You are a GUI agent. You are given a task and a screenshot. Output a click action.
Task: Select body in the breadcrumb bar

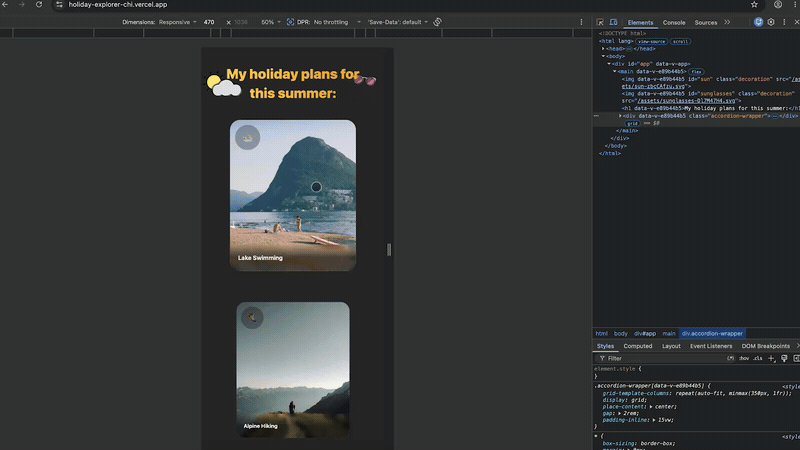click(620, 334)
